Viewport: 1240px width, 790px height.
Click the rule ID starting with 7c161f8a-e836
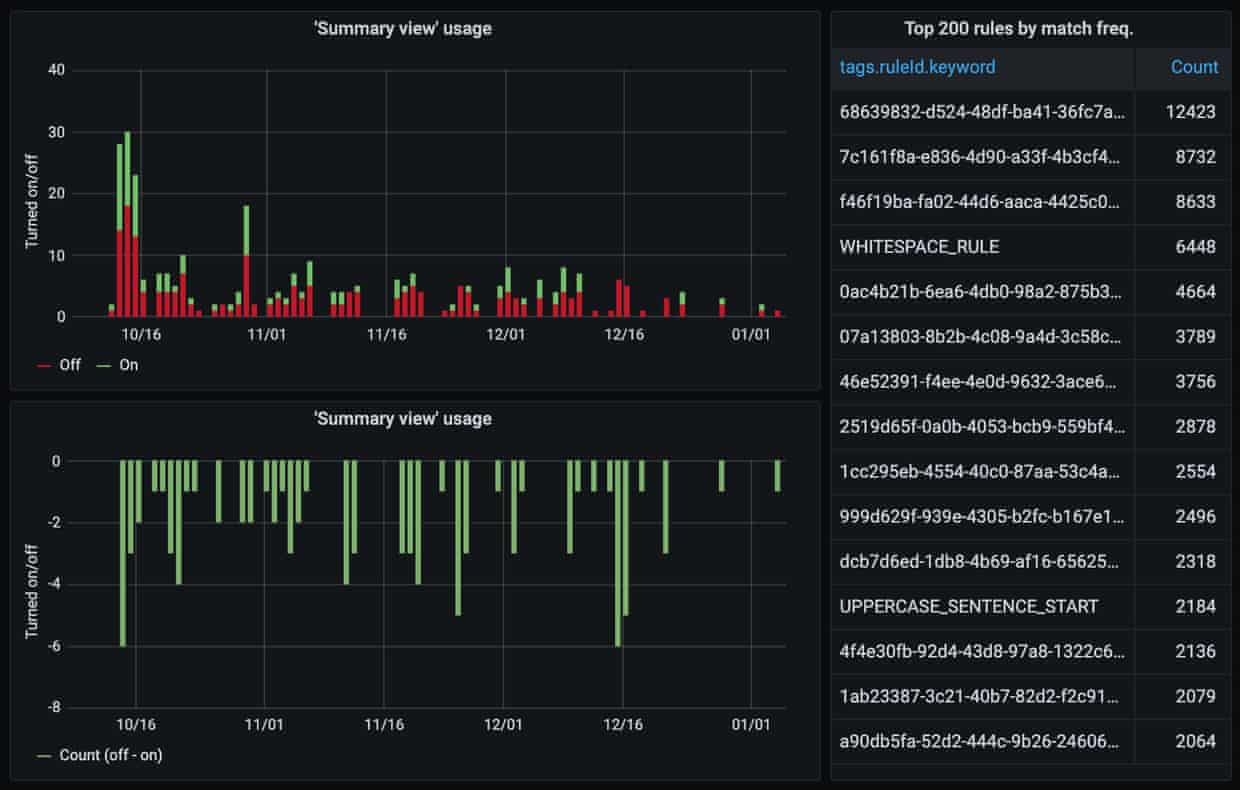point(982,156)
